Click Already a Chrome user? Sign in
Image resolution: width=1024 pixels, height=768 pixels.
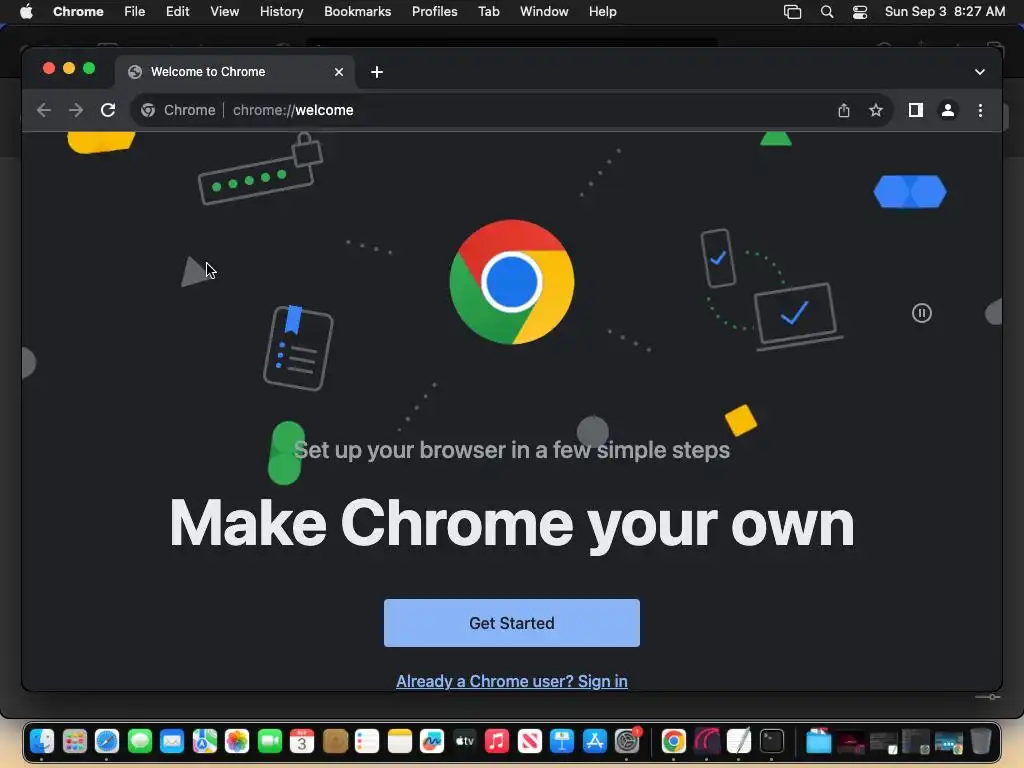tap(511, 681)
